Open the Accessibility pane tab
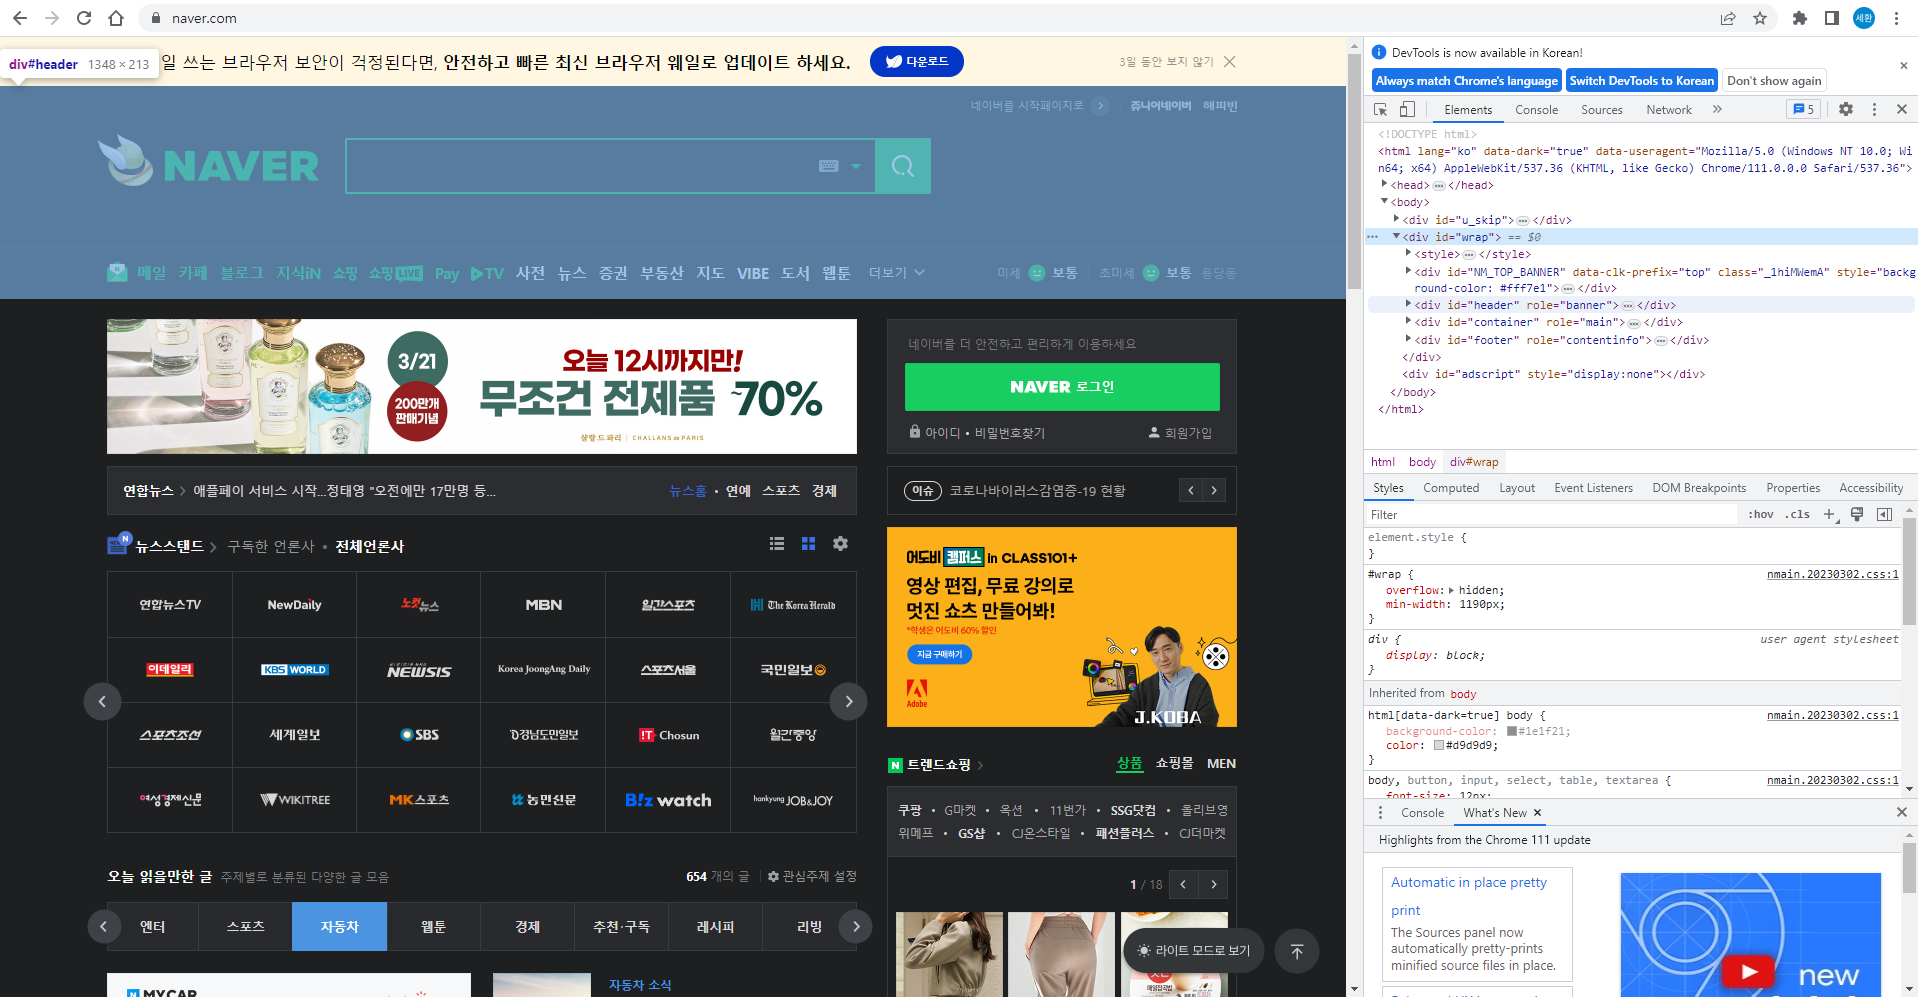 point(1871,488)
